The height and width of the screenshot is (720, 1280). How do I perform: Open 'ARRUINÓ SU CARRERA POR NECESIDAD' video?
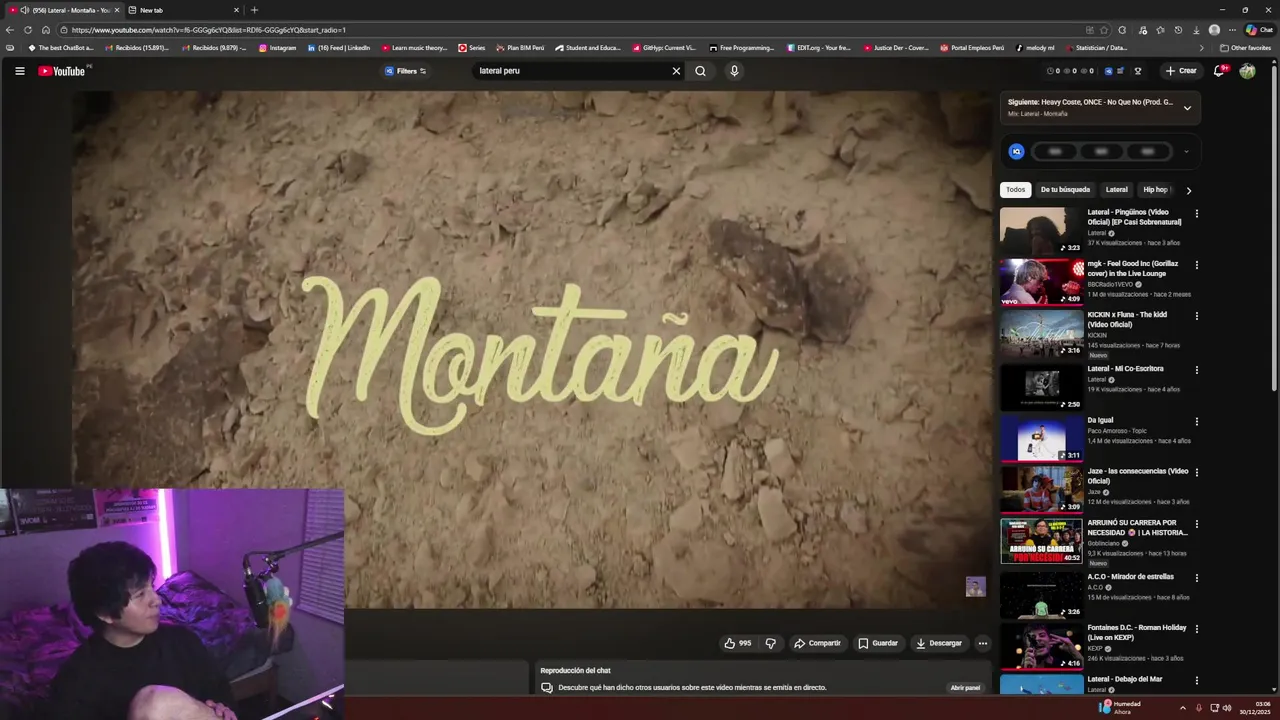click(1041, 541)
